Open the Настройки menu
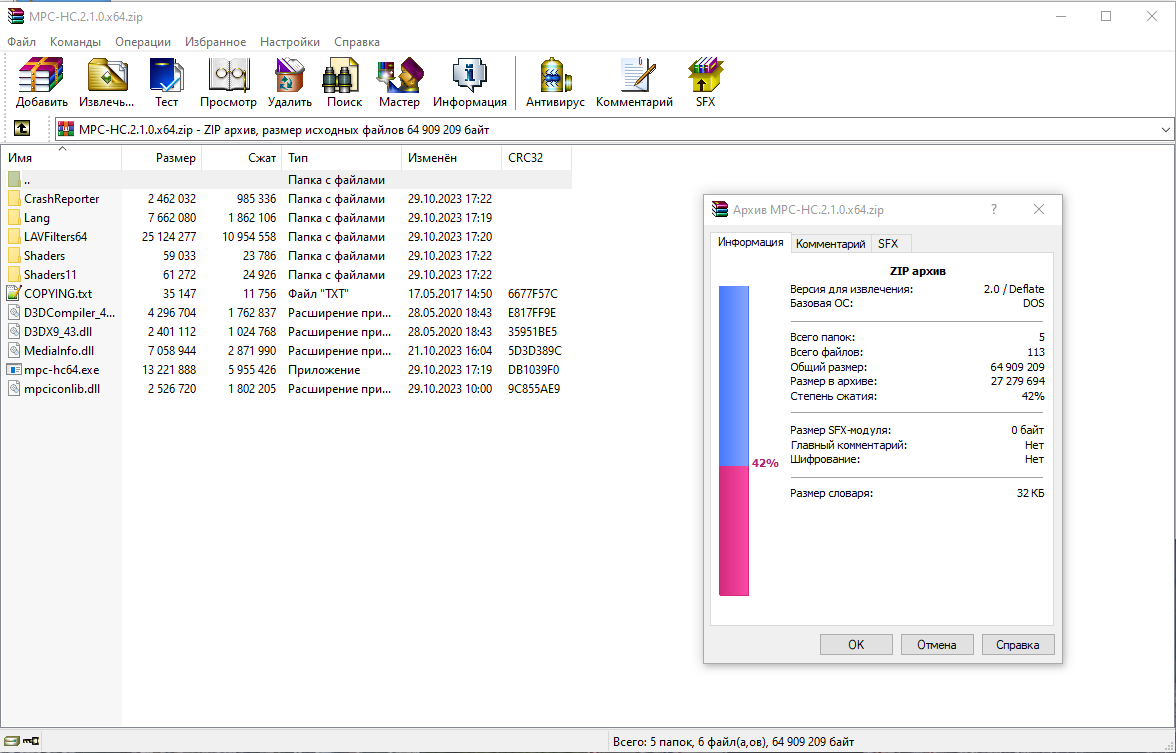Image resolution: width=1176 pixels, height=753 pixels. point(290,42)
